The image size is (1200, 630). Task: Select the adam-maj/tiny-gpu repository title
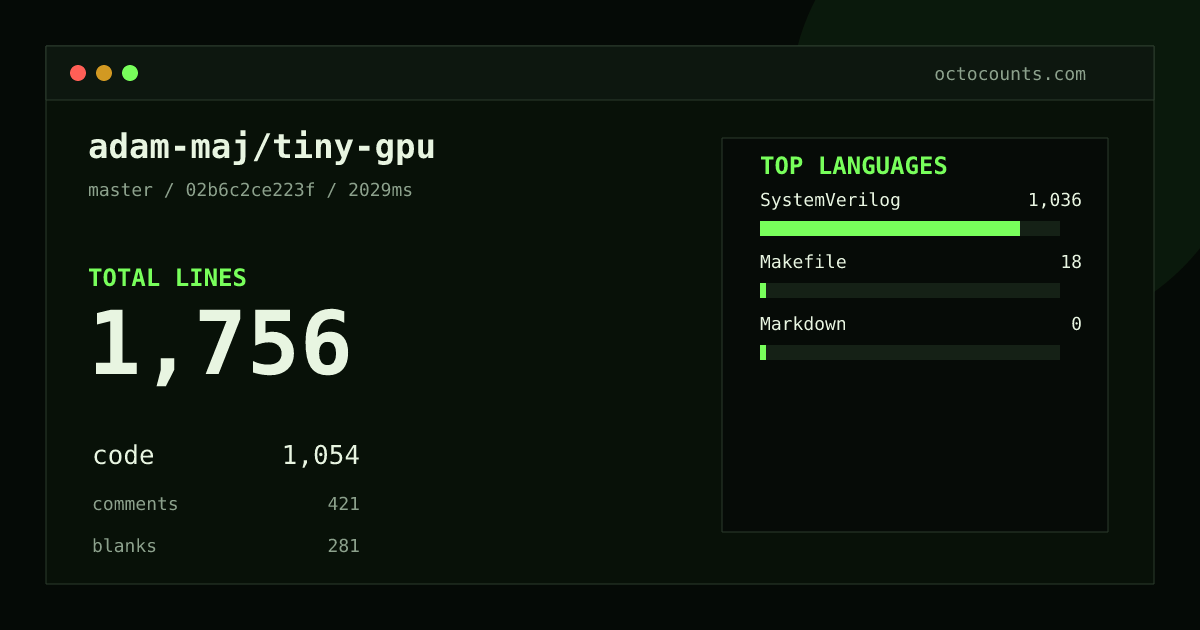pos(262,147)
